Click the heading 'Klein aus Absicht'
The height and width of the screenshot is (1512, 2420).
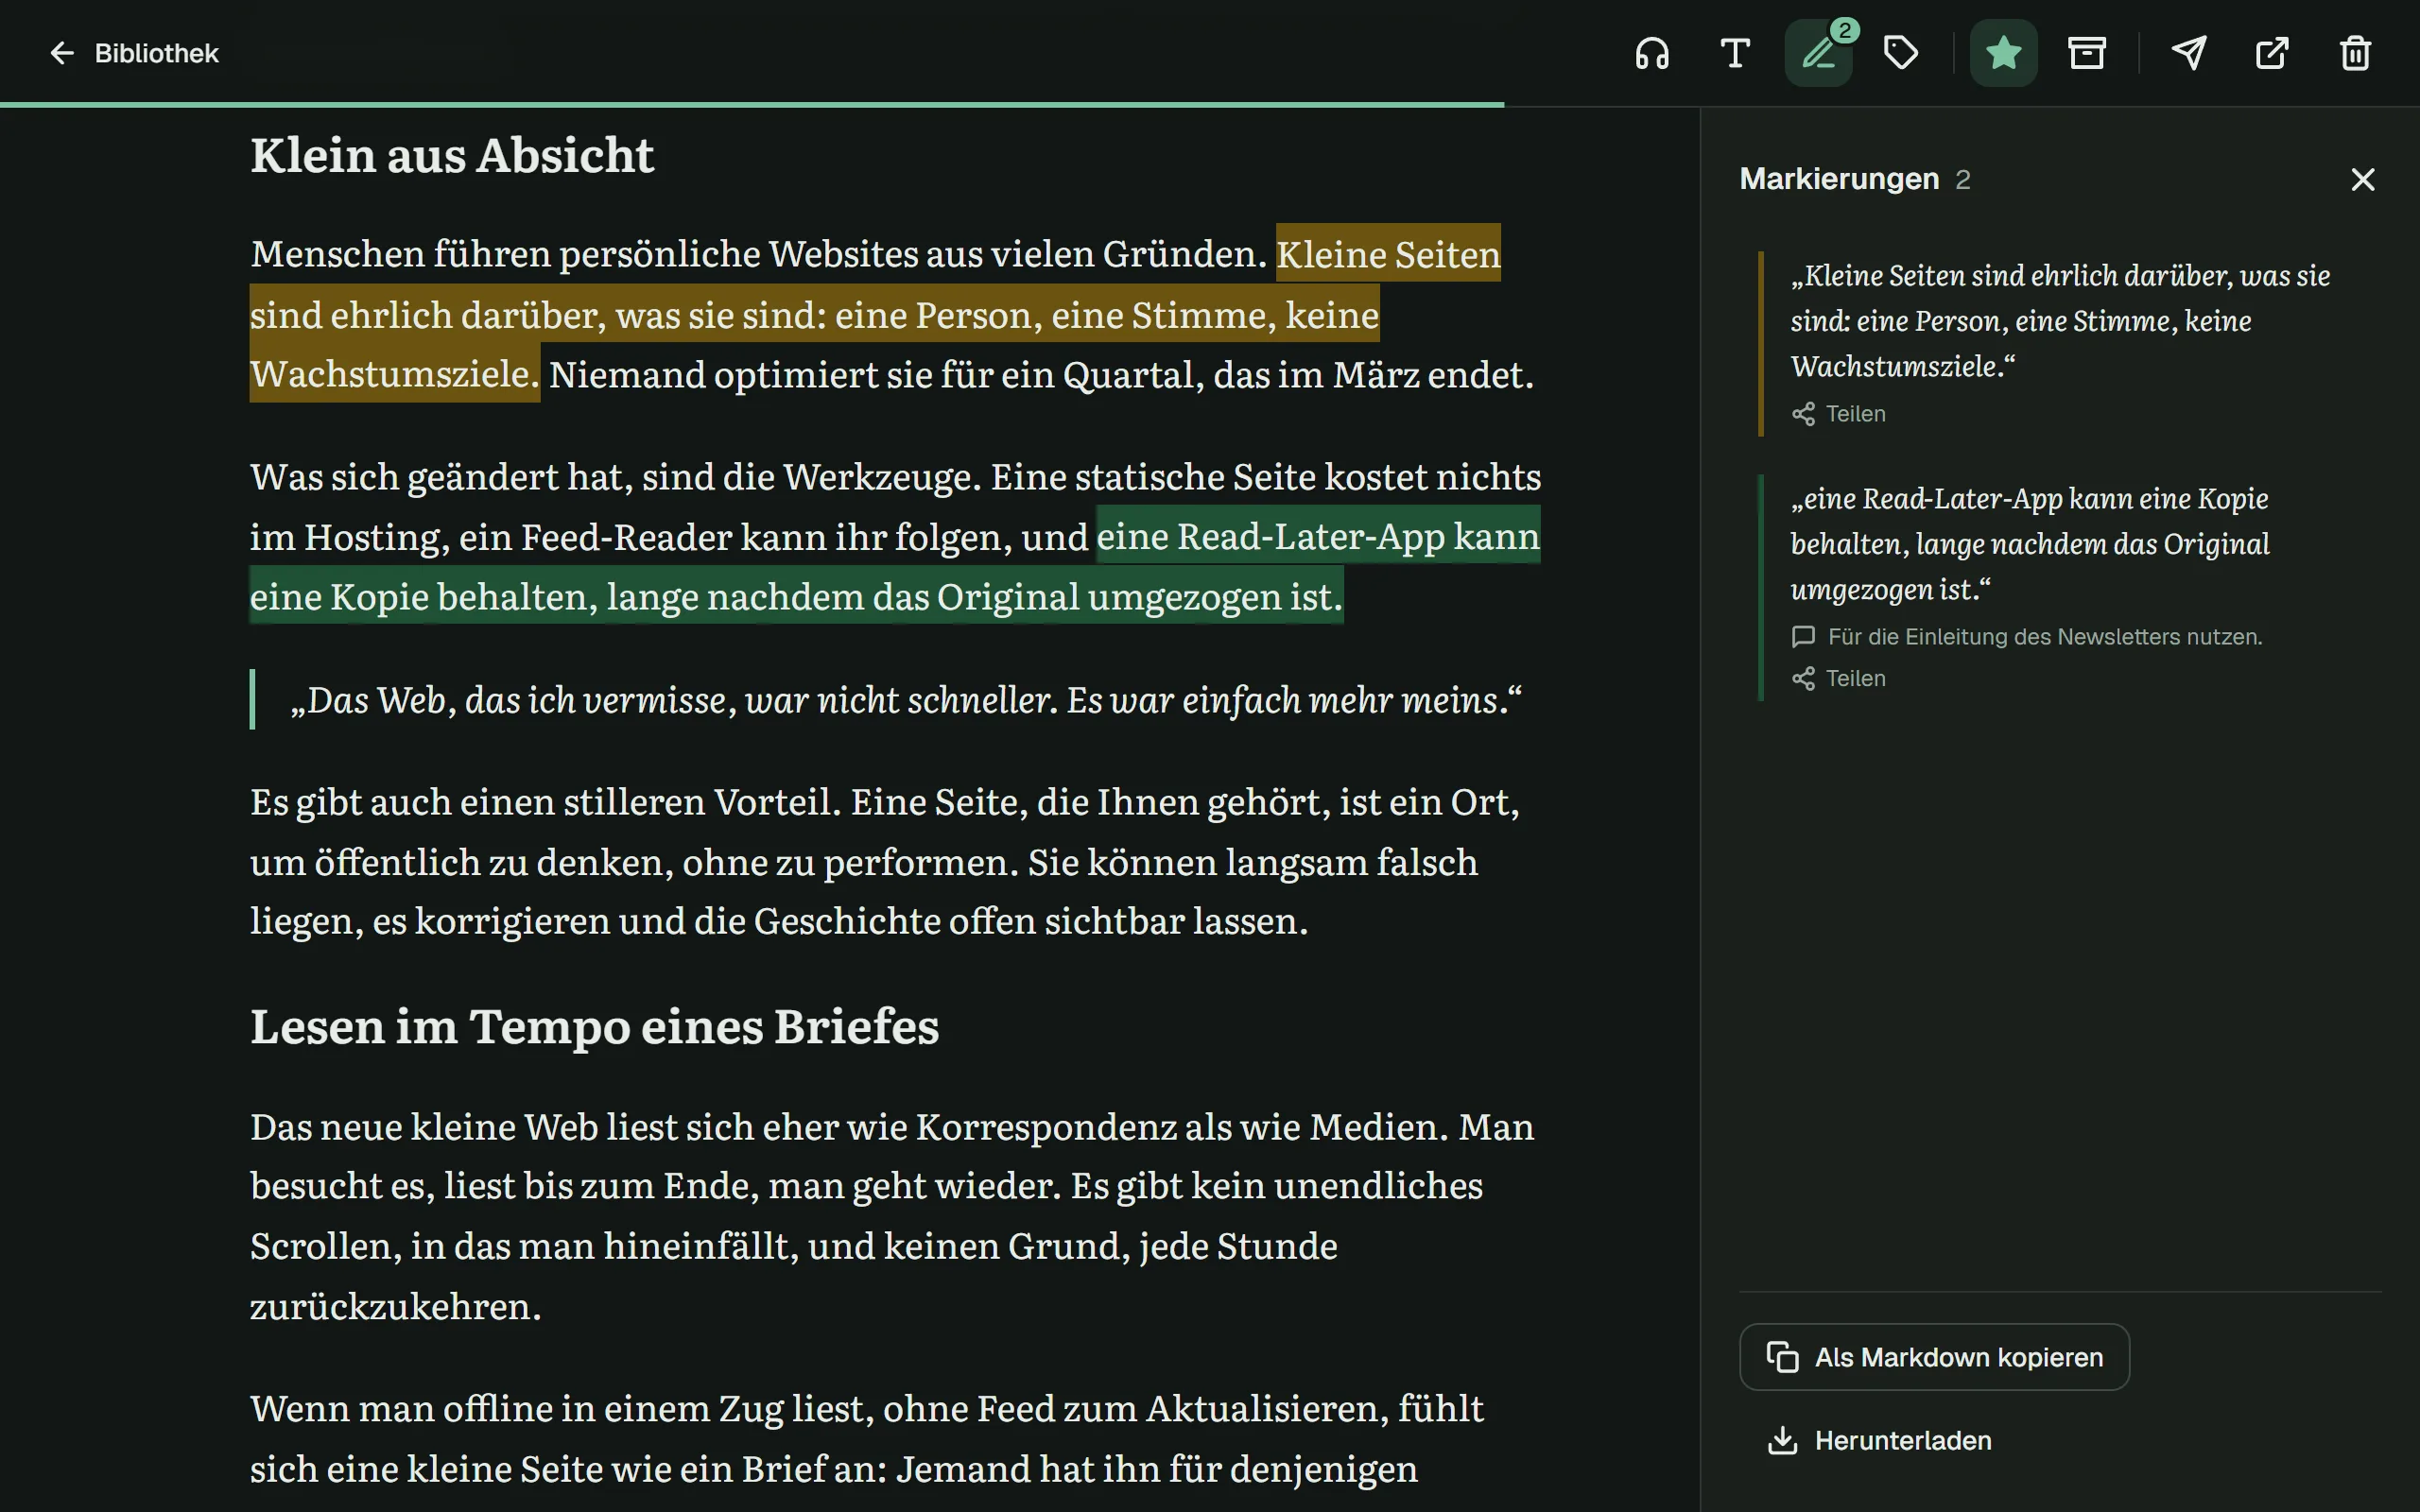tap(452, 156)
